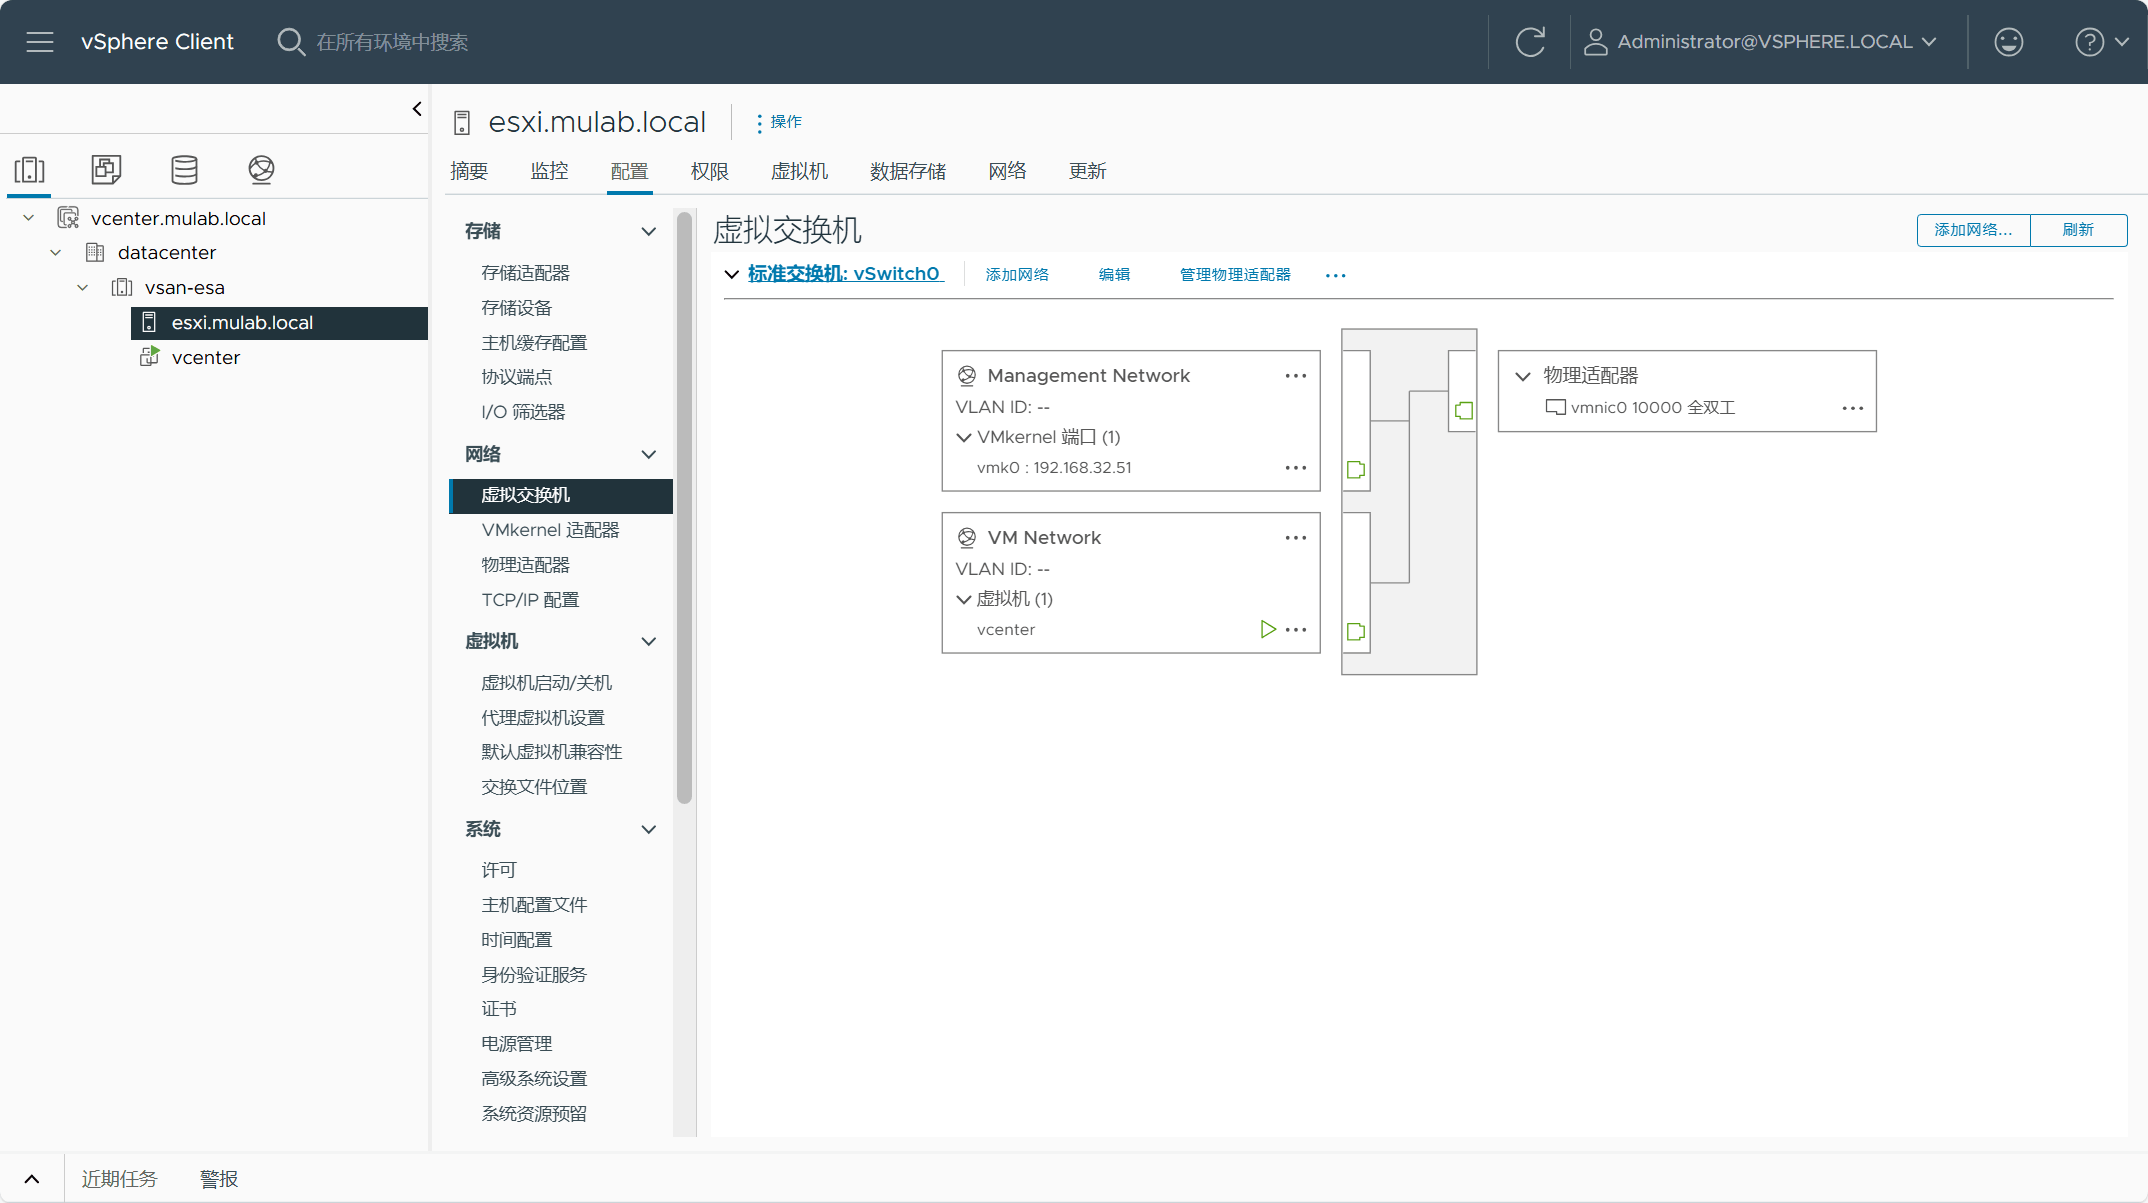Open the hamburger main menu

(x=40, y=42)
